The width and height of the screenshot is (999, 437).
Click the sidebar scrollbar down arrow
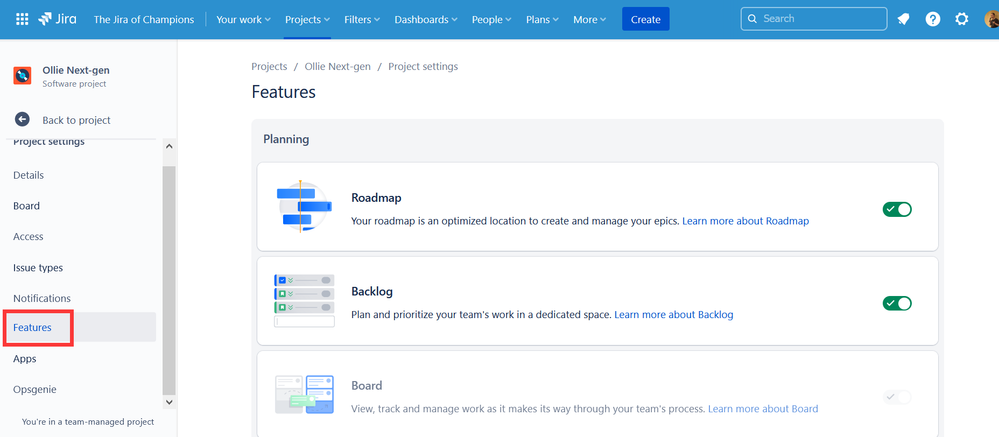point(169,402)
